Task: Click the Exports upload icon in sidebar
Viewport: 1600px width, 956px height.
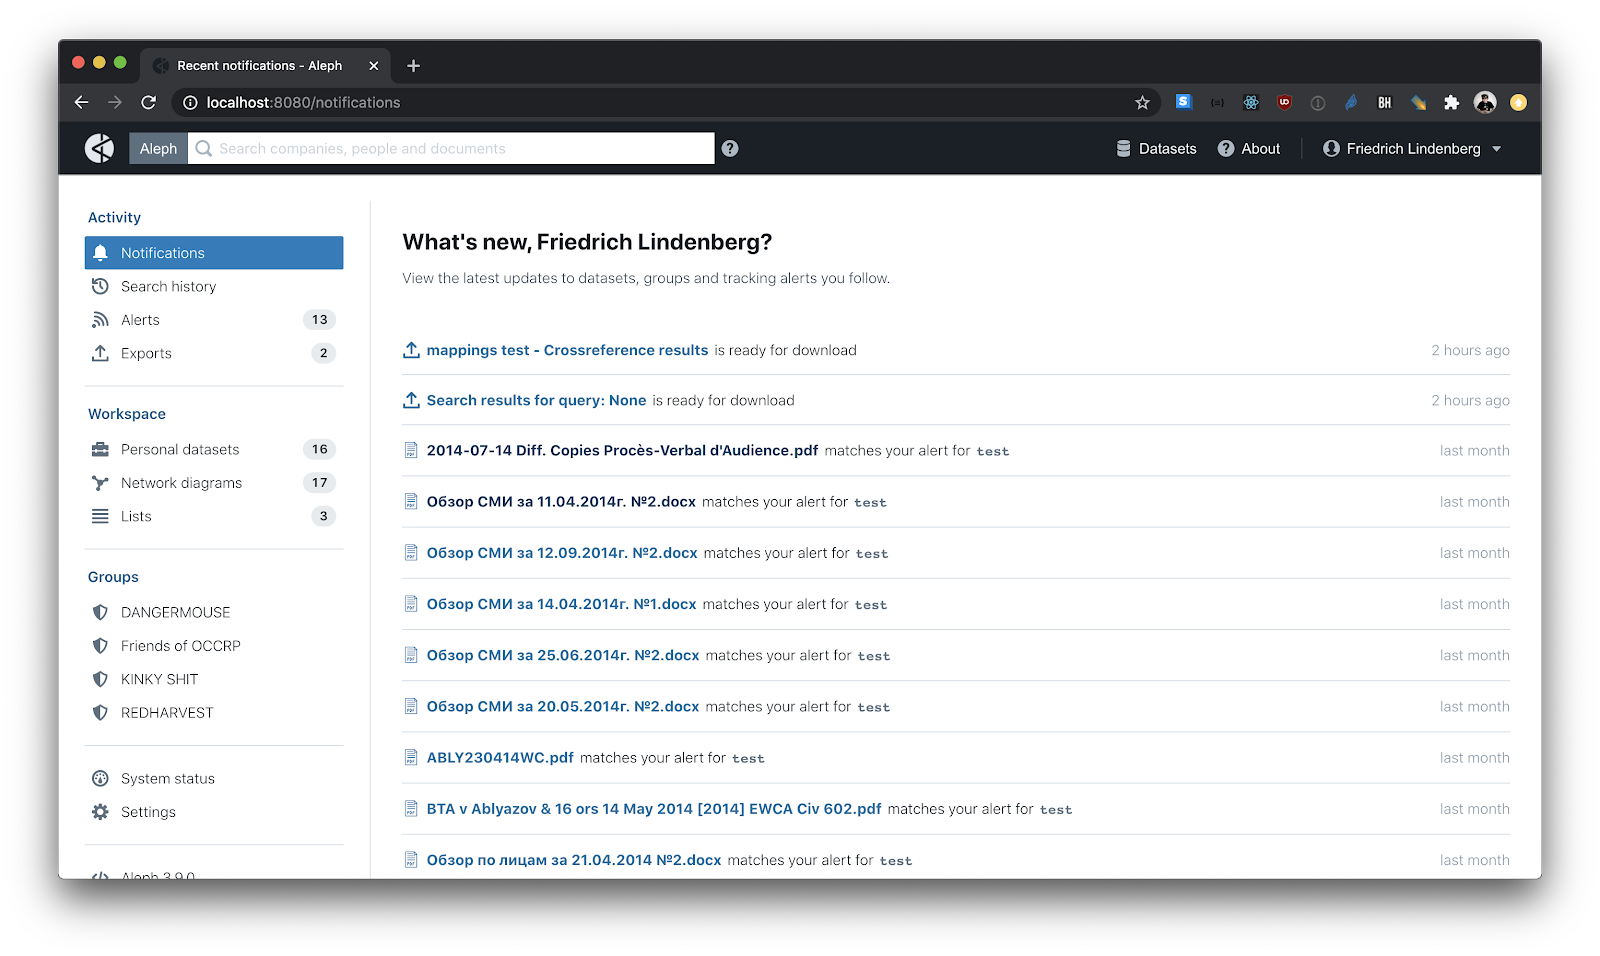Action: point(100,353)
